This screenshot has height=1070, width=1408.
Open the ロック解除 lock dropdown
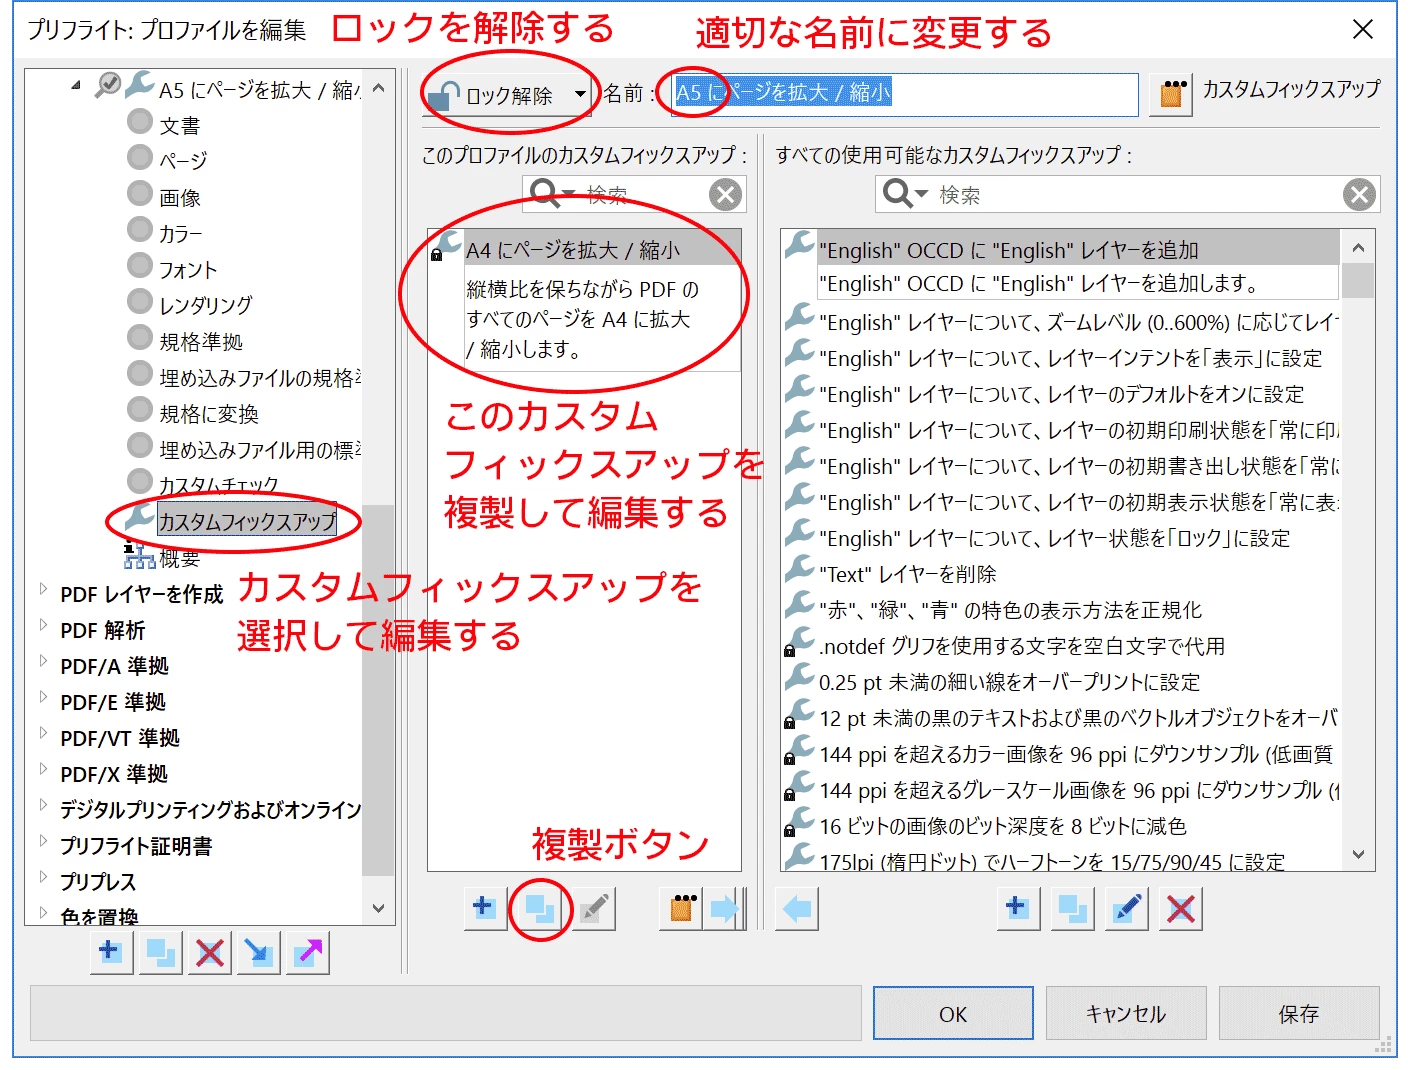click(x=580, y=95)
